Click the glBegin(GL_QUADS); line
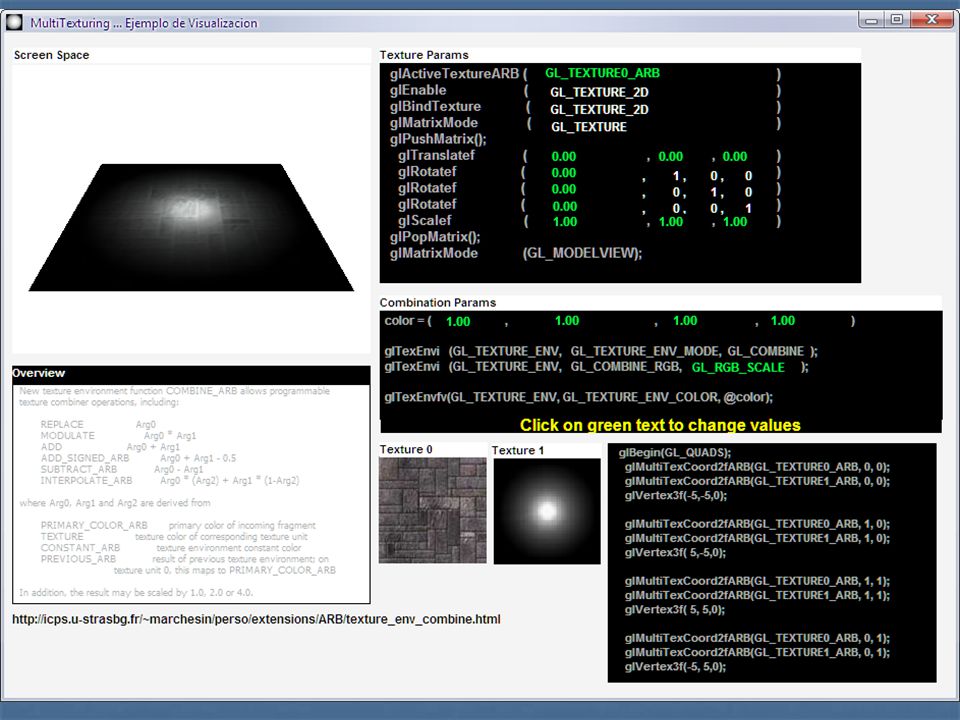The image size is (960, 720). click(675, 452)
